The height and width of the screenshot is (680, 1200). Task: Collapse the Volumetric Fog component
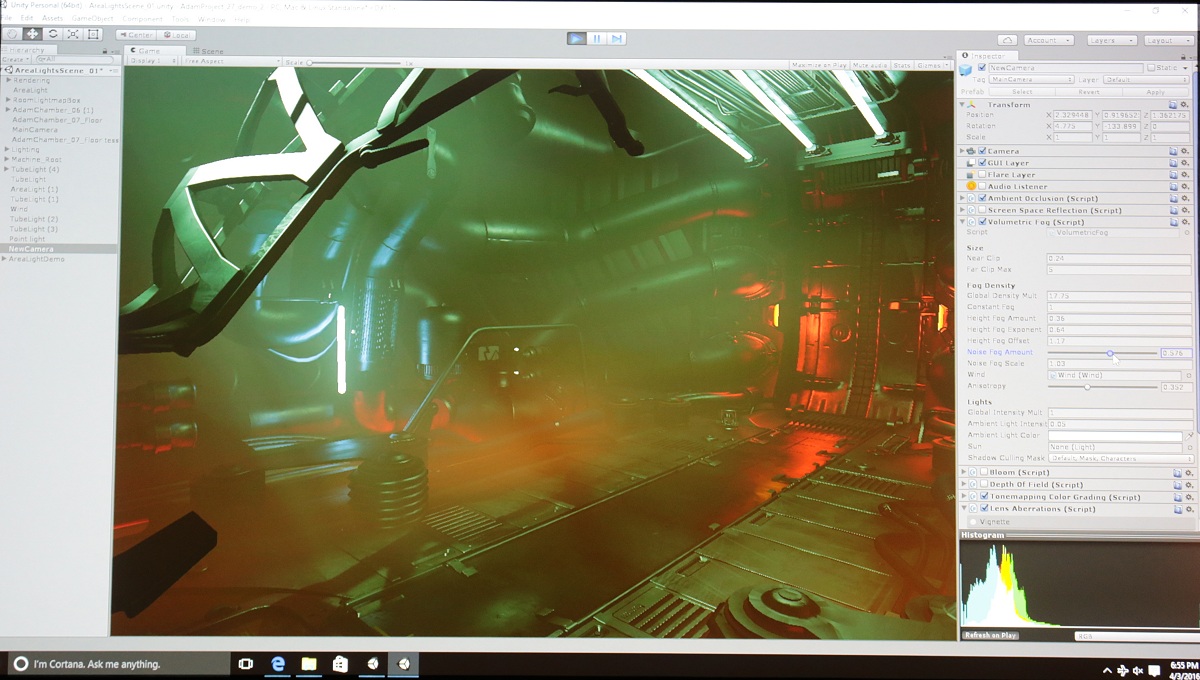tap(963, 222)
